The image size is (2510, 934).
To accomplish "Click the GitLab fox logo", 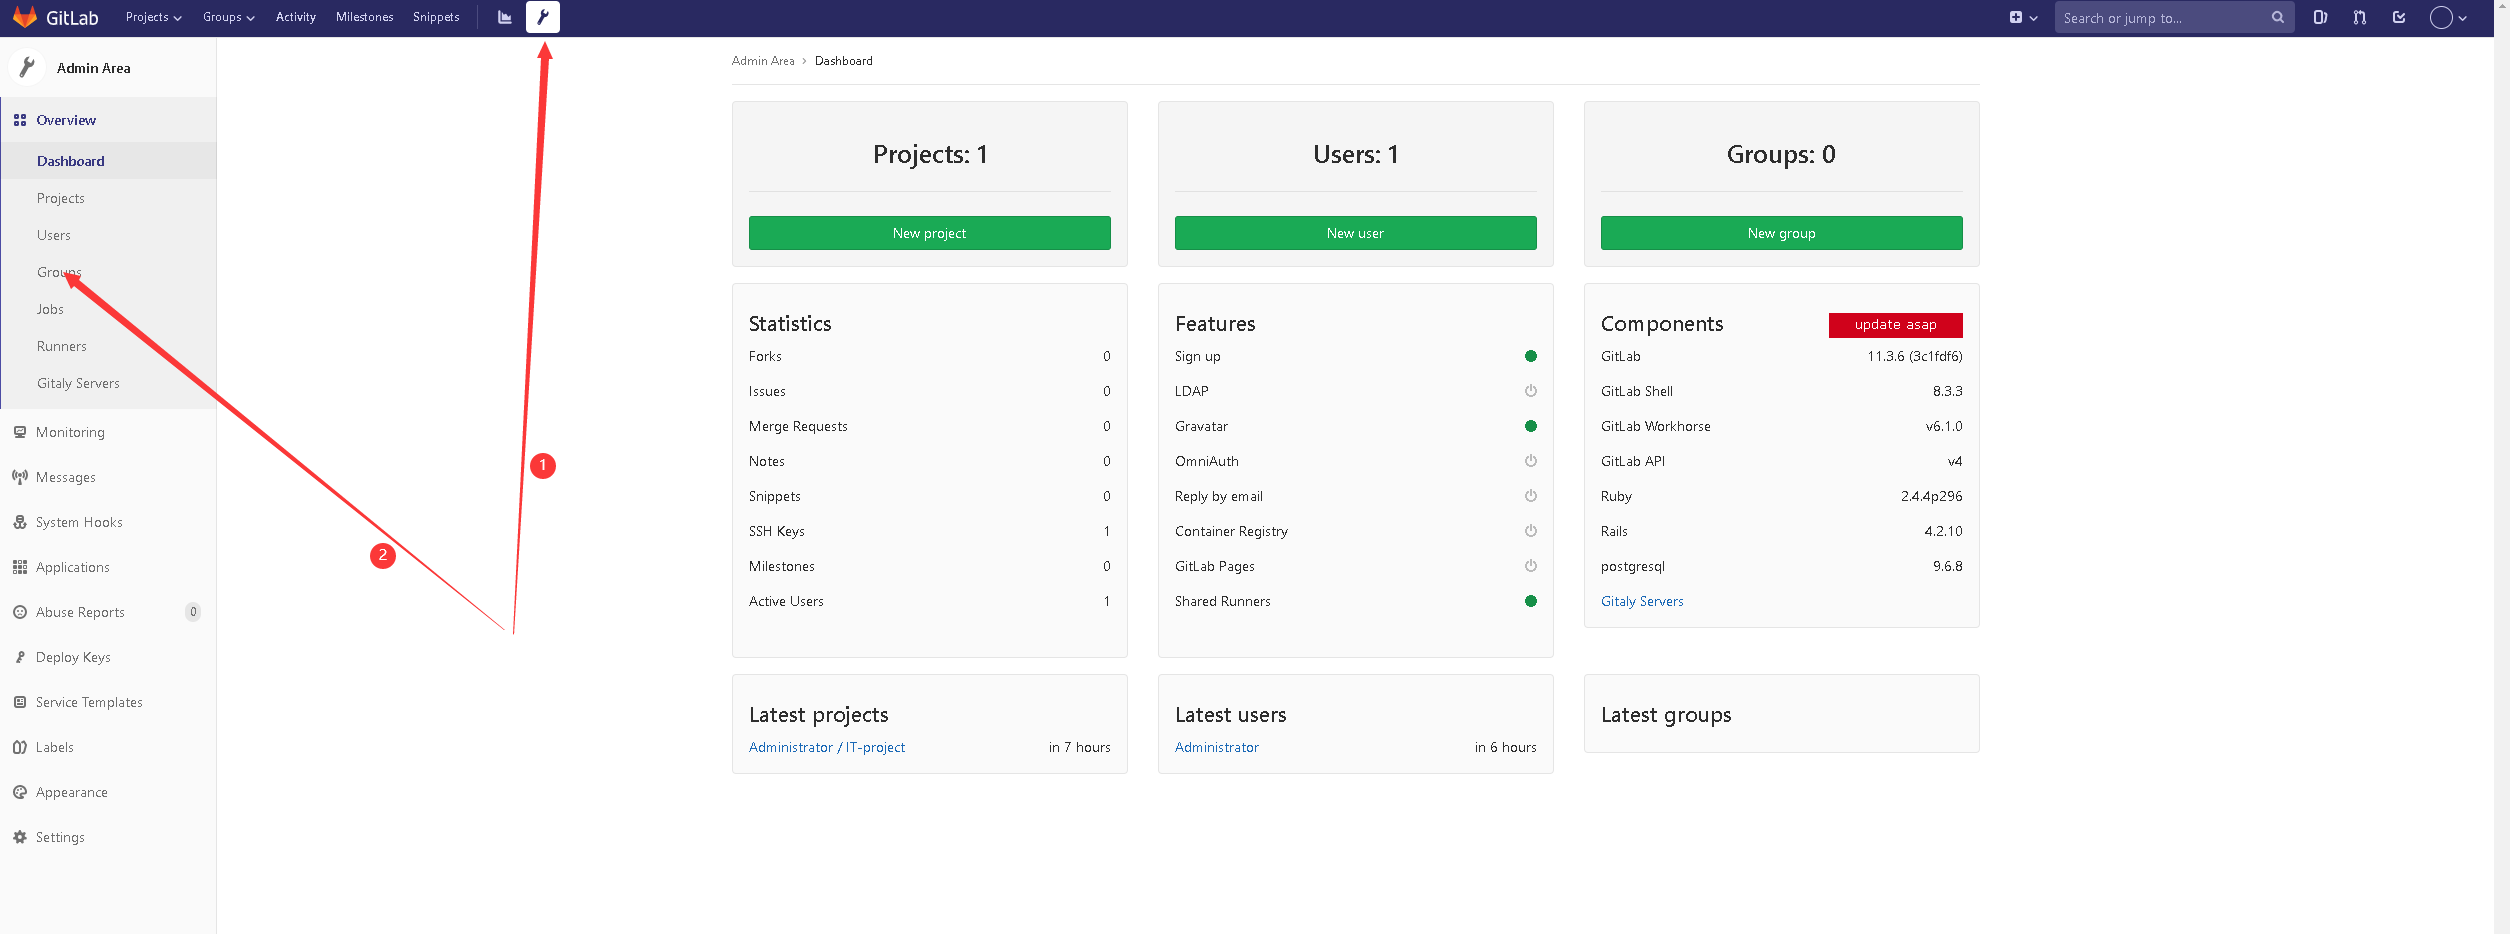I will (25, 17).
